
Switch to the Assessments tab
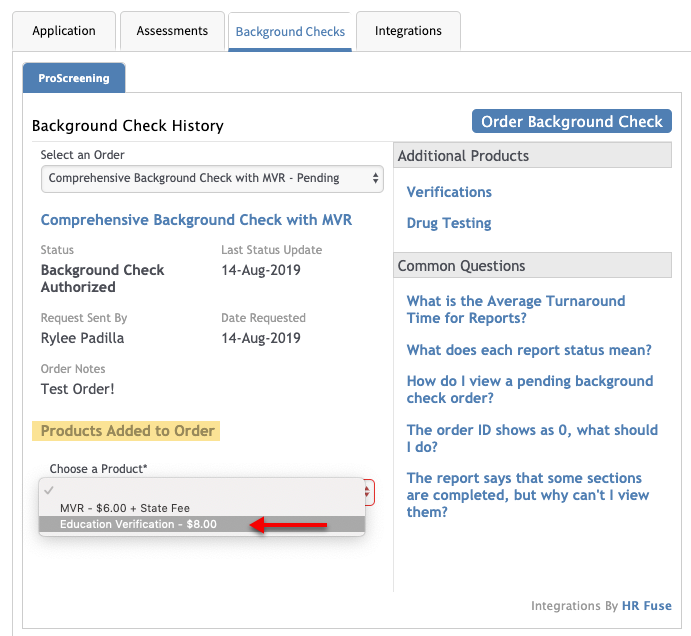pyautogui.click(x=172, y=31)
